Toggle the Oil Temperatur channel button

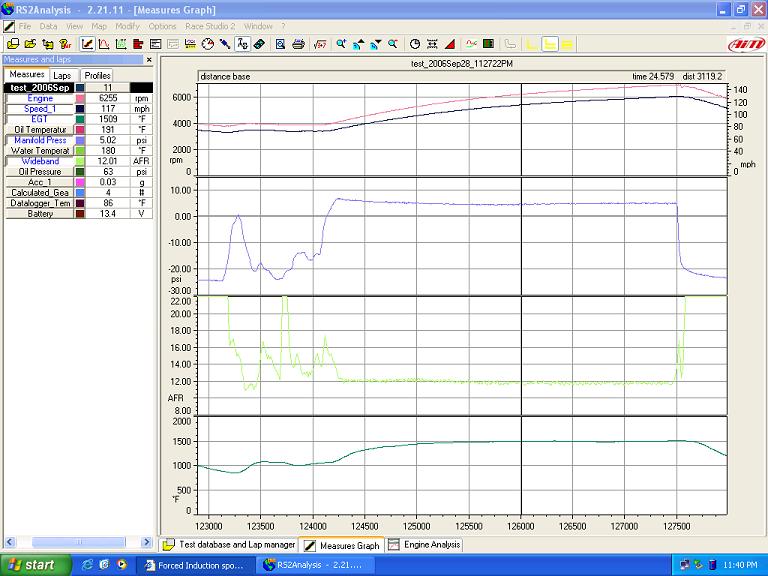point(40,130)
